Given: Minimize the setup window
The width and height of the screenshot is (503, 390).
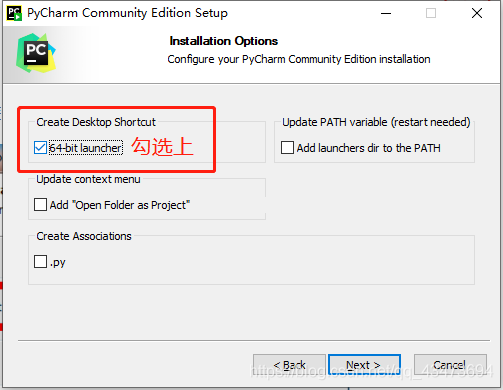Looking at the screenshot, I should point(386,13).
